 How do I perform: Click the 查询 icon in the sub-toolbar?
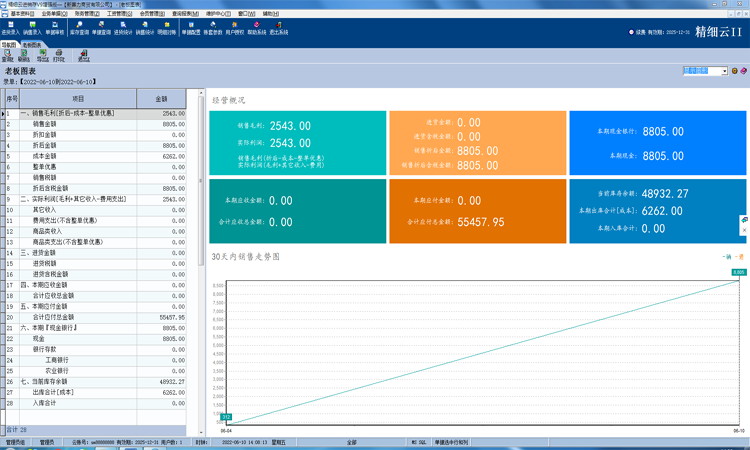(x=8, y=56)
